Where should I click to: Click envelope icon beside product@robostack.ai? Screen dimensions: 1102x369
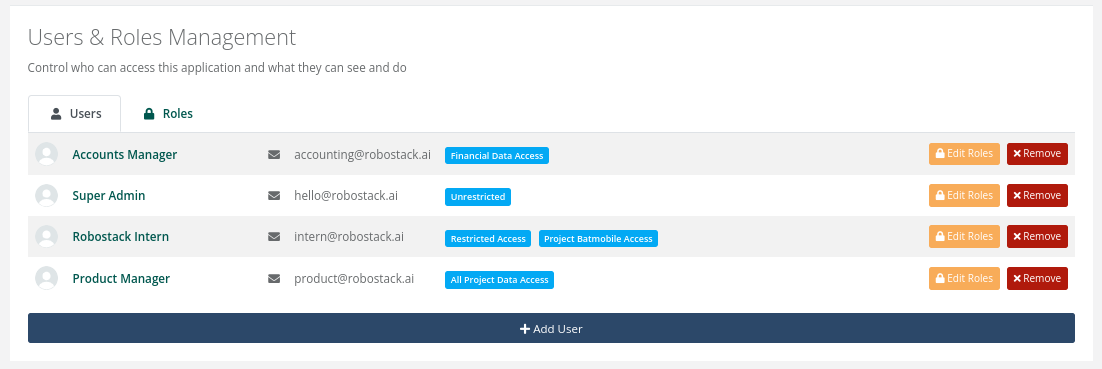274,279
